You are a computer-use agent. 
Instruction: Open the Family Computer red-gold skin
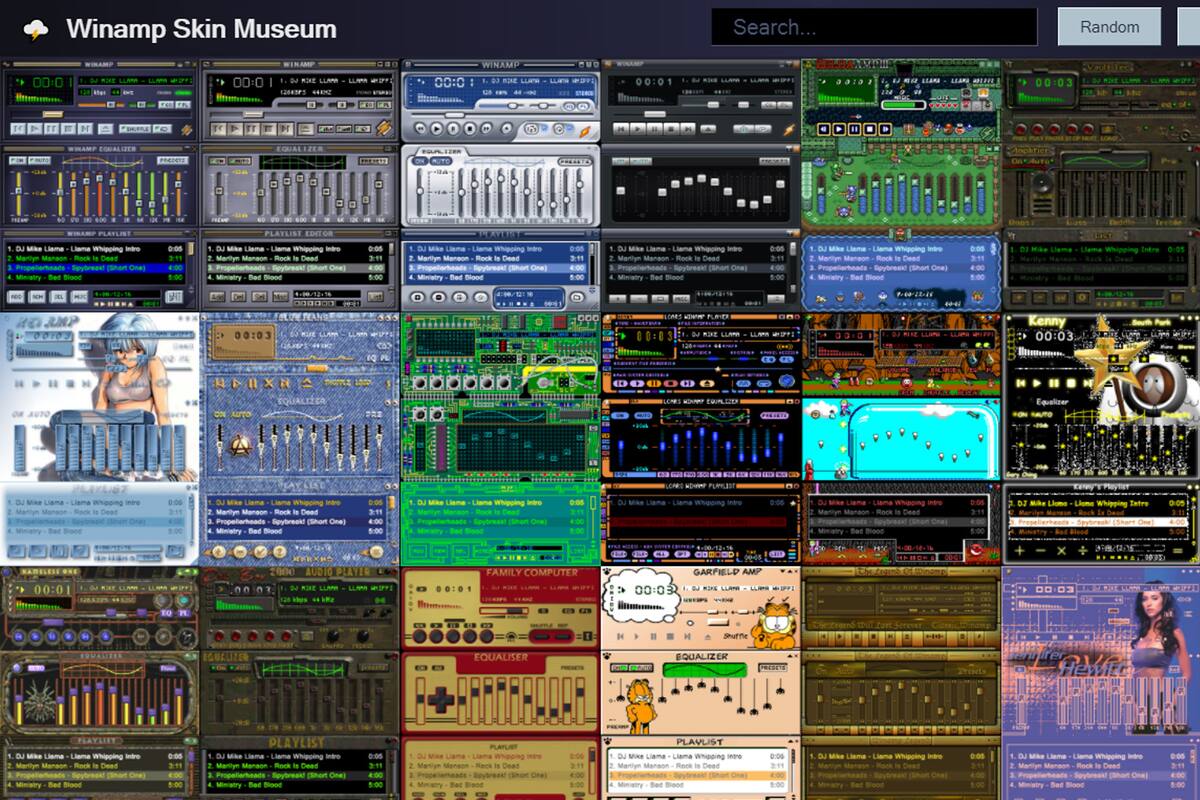coord(500,684)
